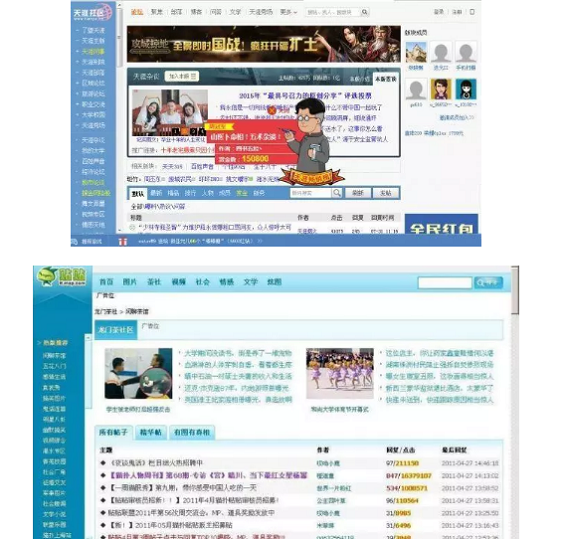Screen dimensions: 565x539
Task: Open the castle-photo member avatar
Action: (416, 52)
